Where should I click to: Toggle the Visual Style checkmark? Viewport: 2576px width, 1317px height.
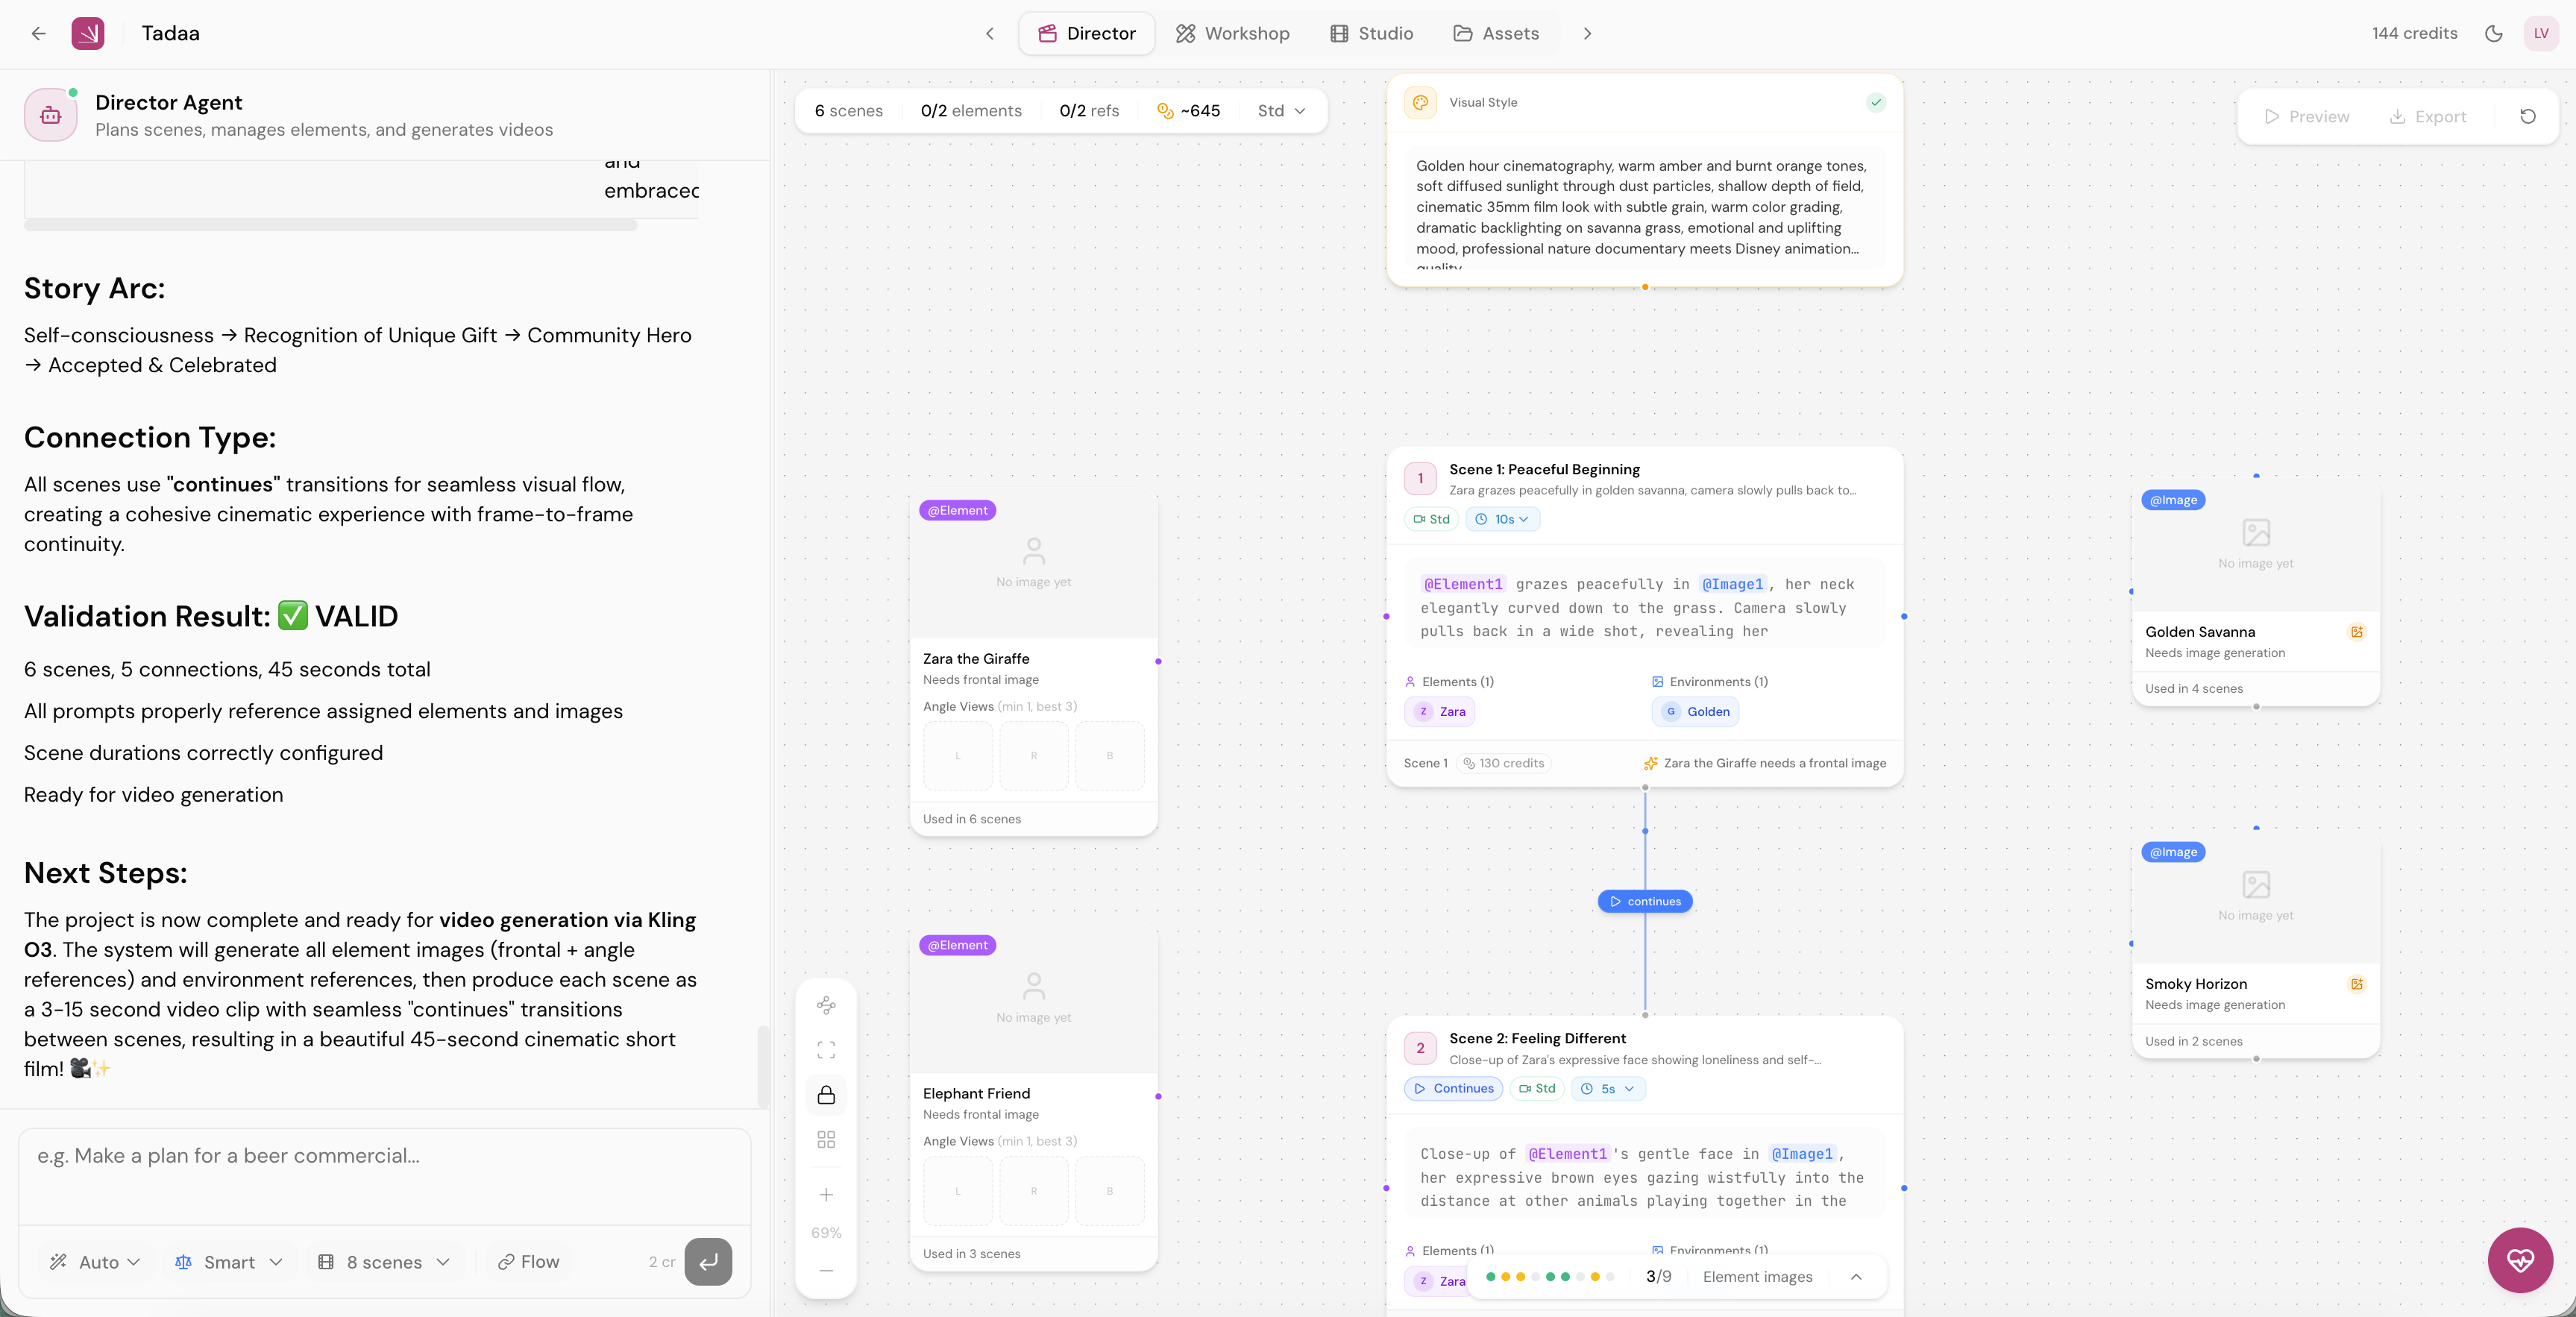click(1876, 102)
